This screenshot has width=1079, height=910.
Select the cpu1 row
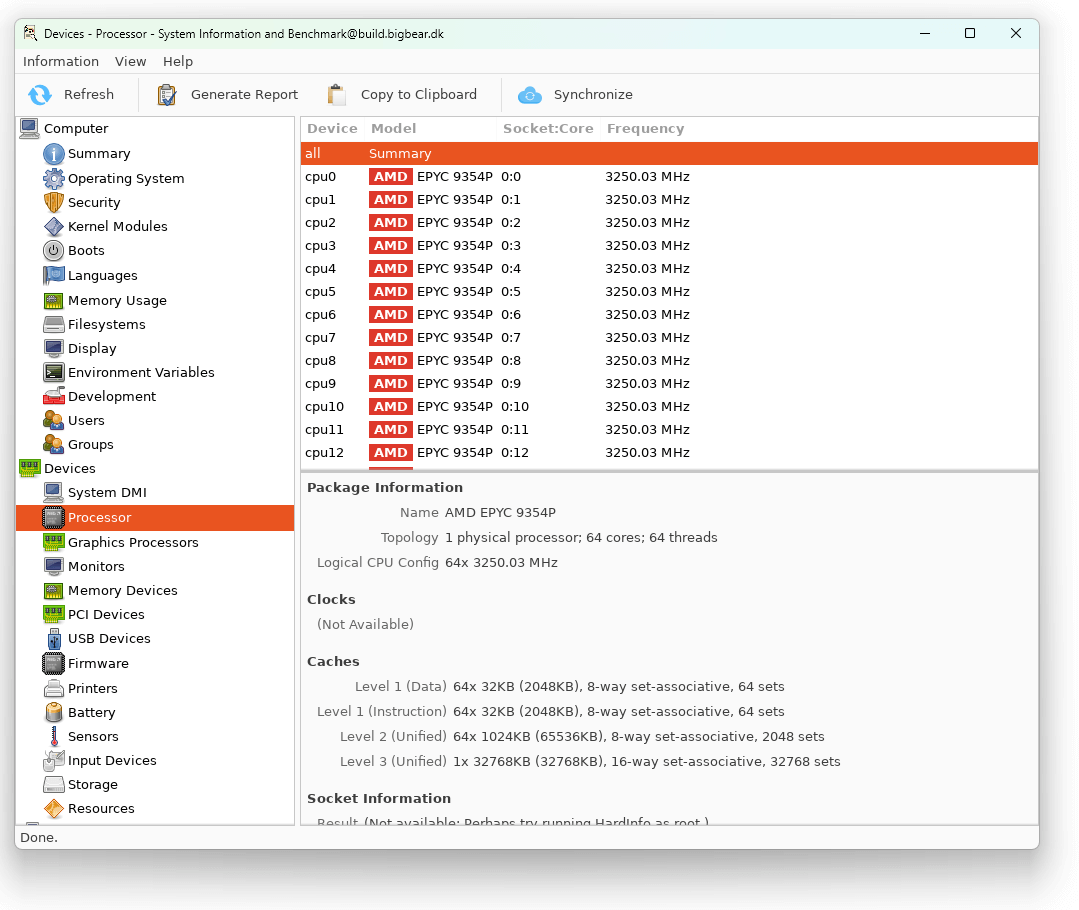click(669, 200)
